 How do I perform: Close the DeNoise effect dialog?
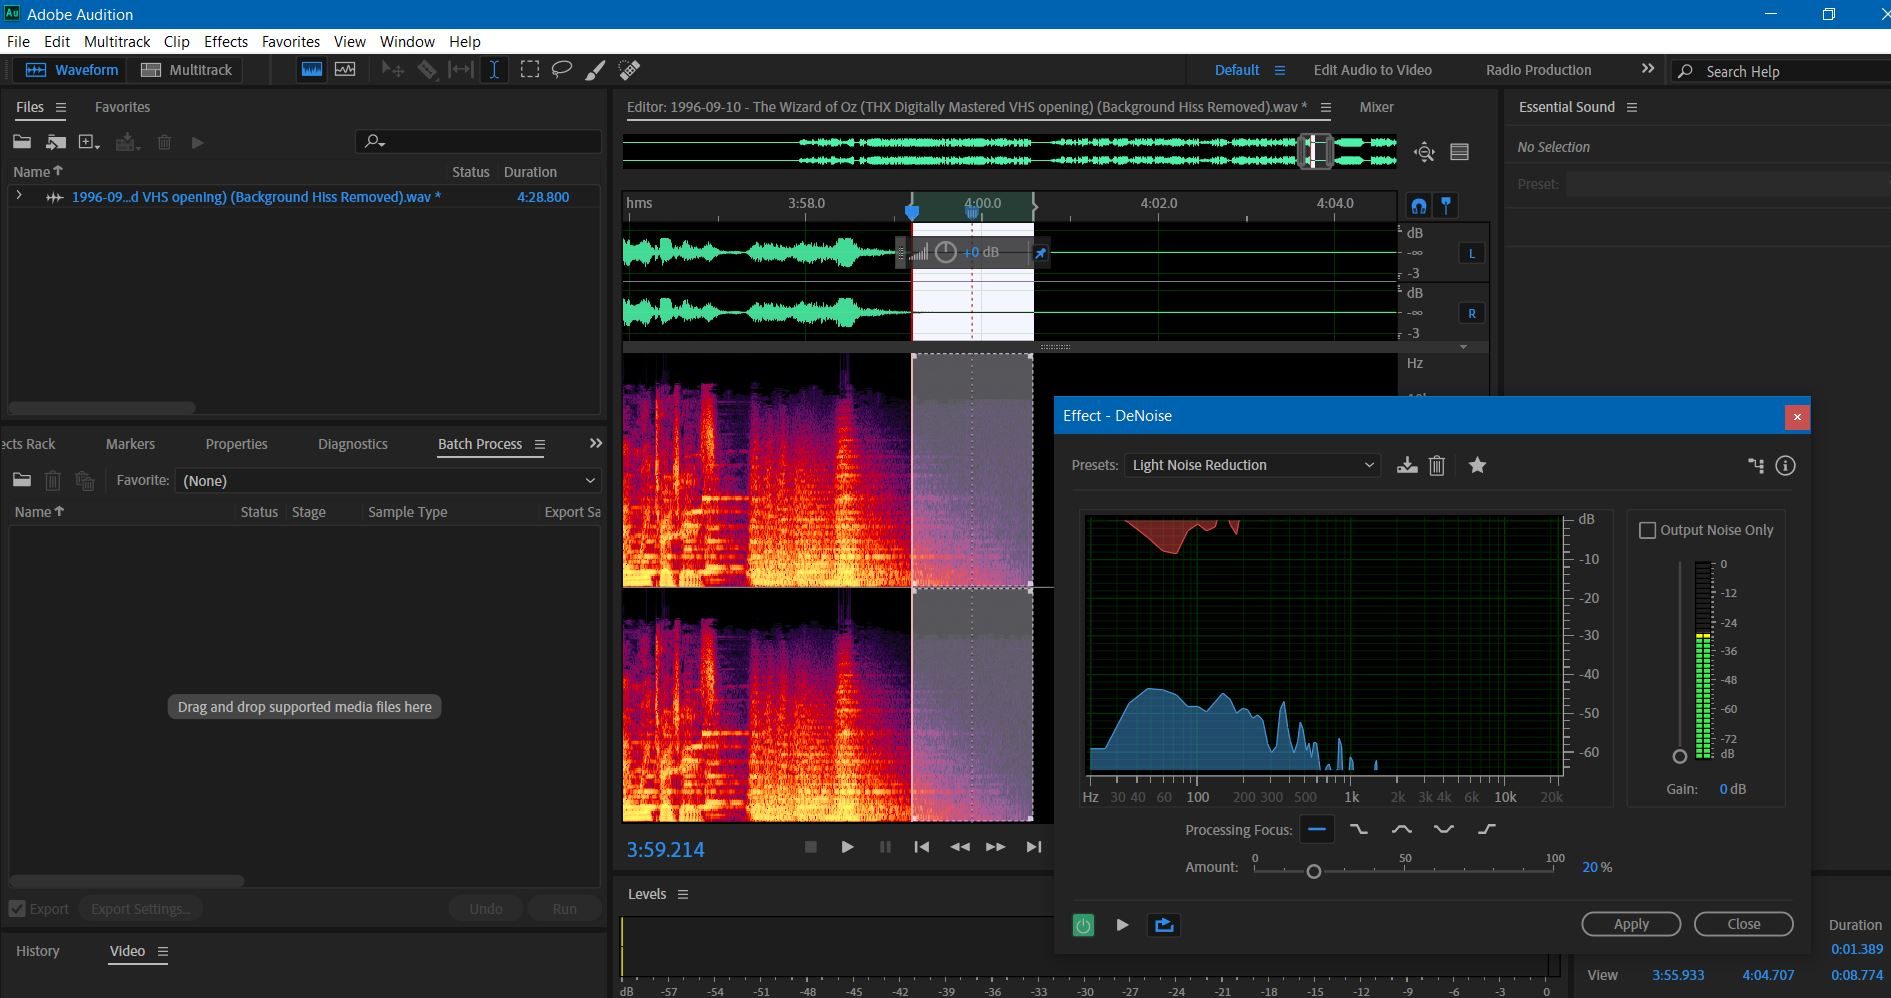(x=1743, y=924)
